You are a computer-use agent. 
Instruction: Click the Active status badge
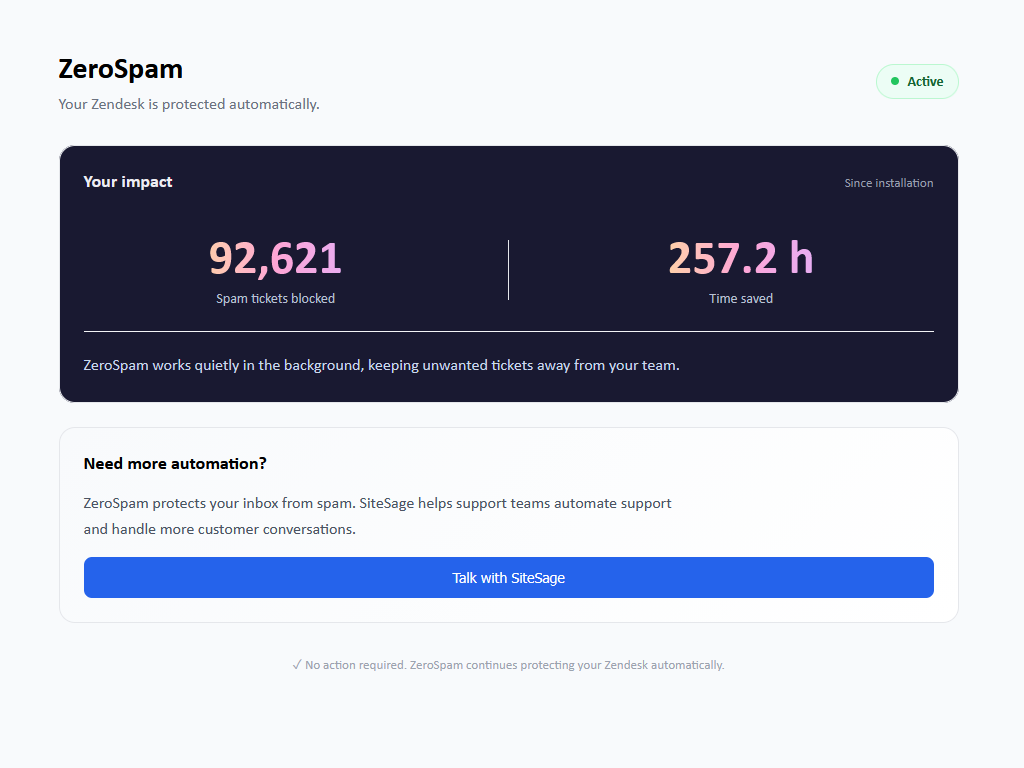917,82
